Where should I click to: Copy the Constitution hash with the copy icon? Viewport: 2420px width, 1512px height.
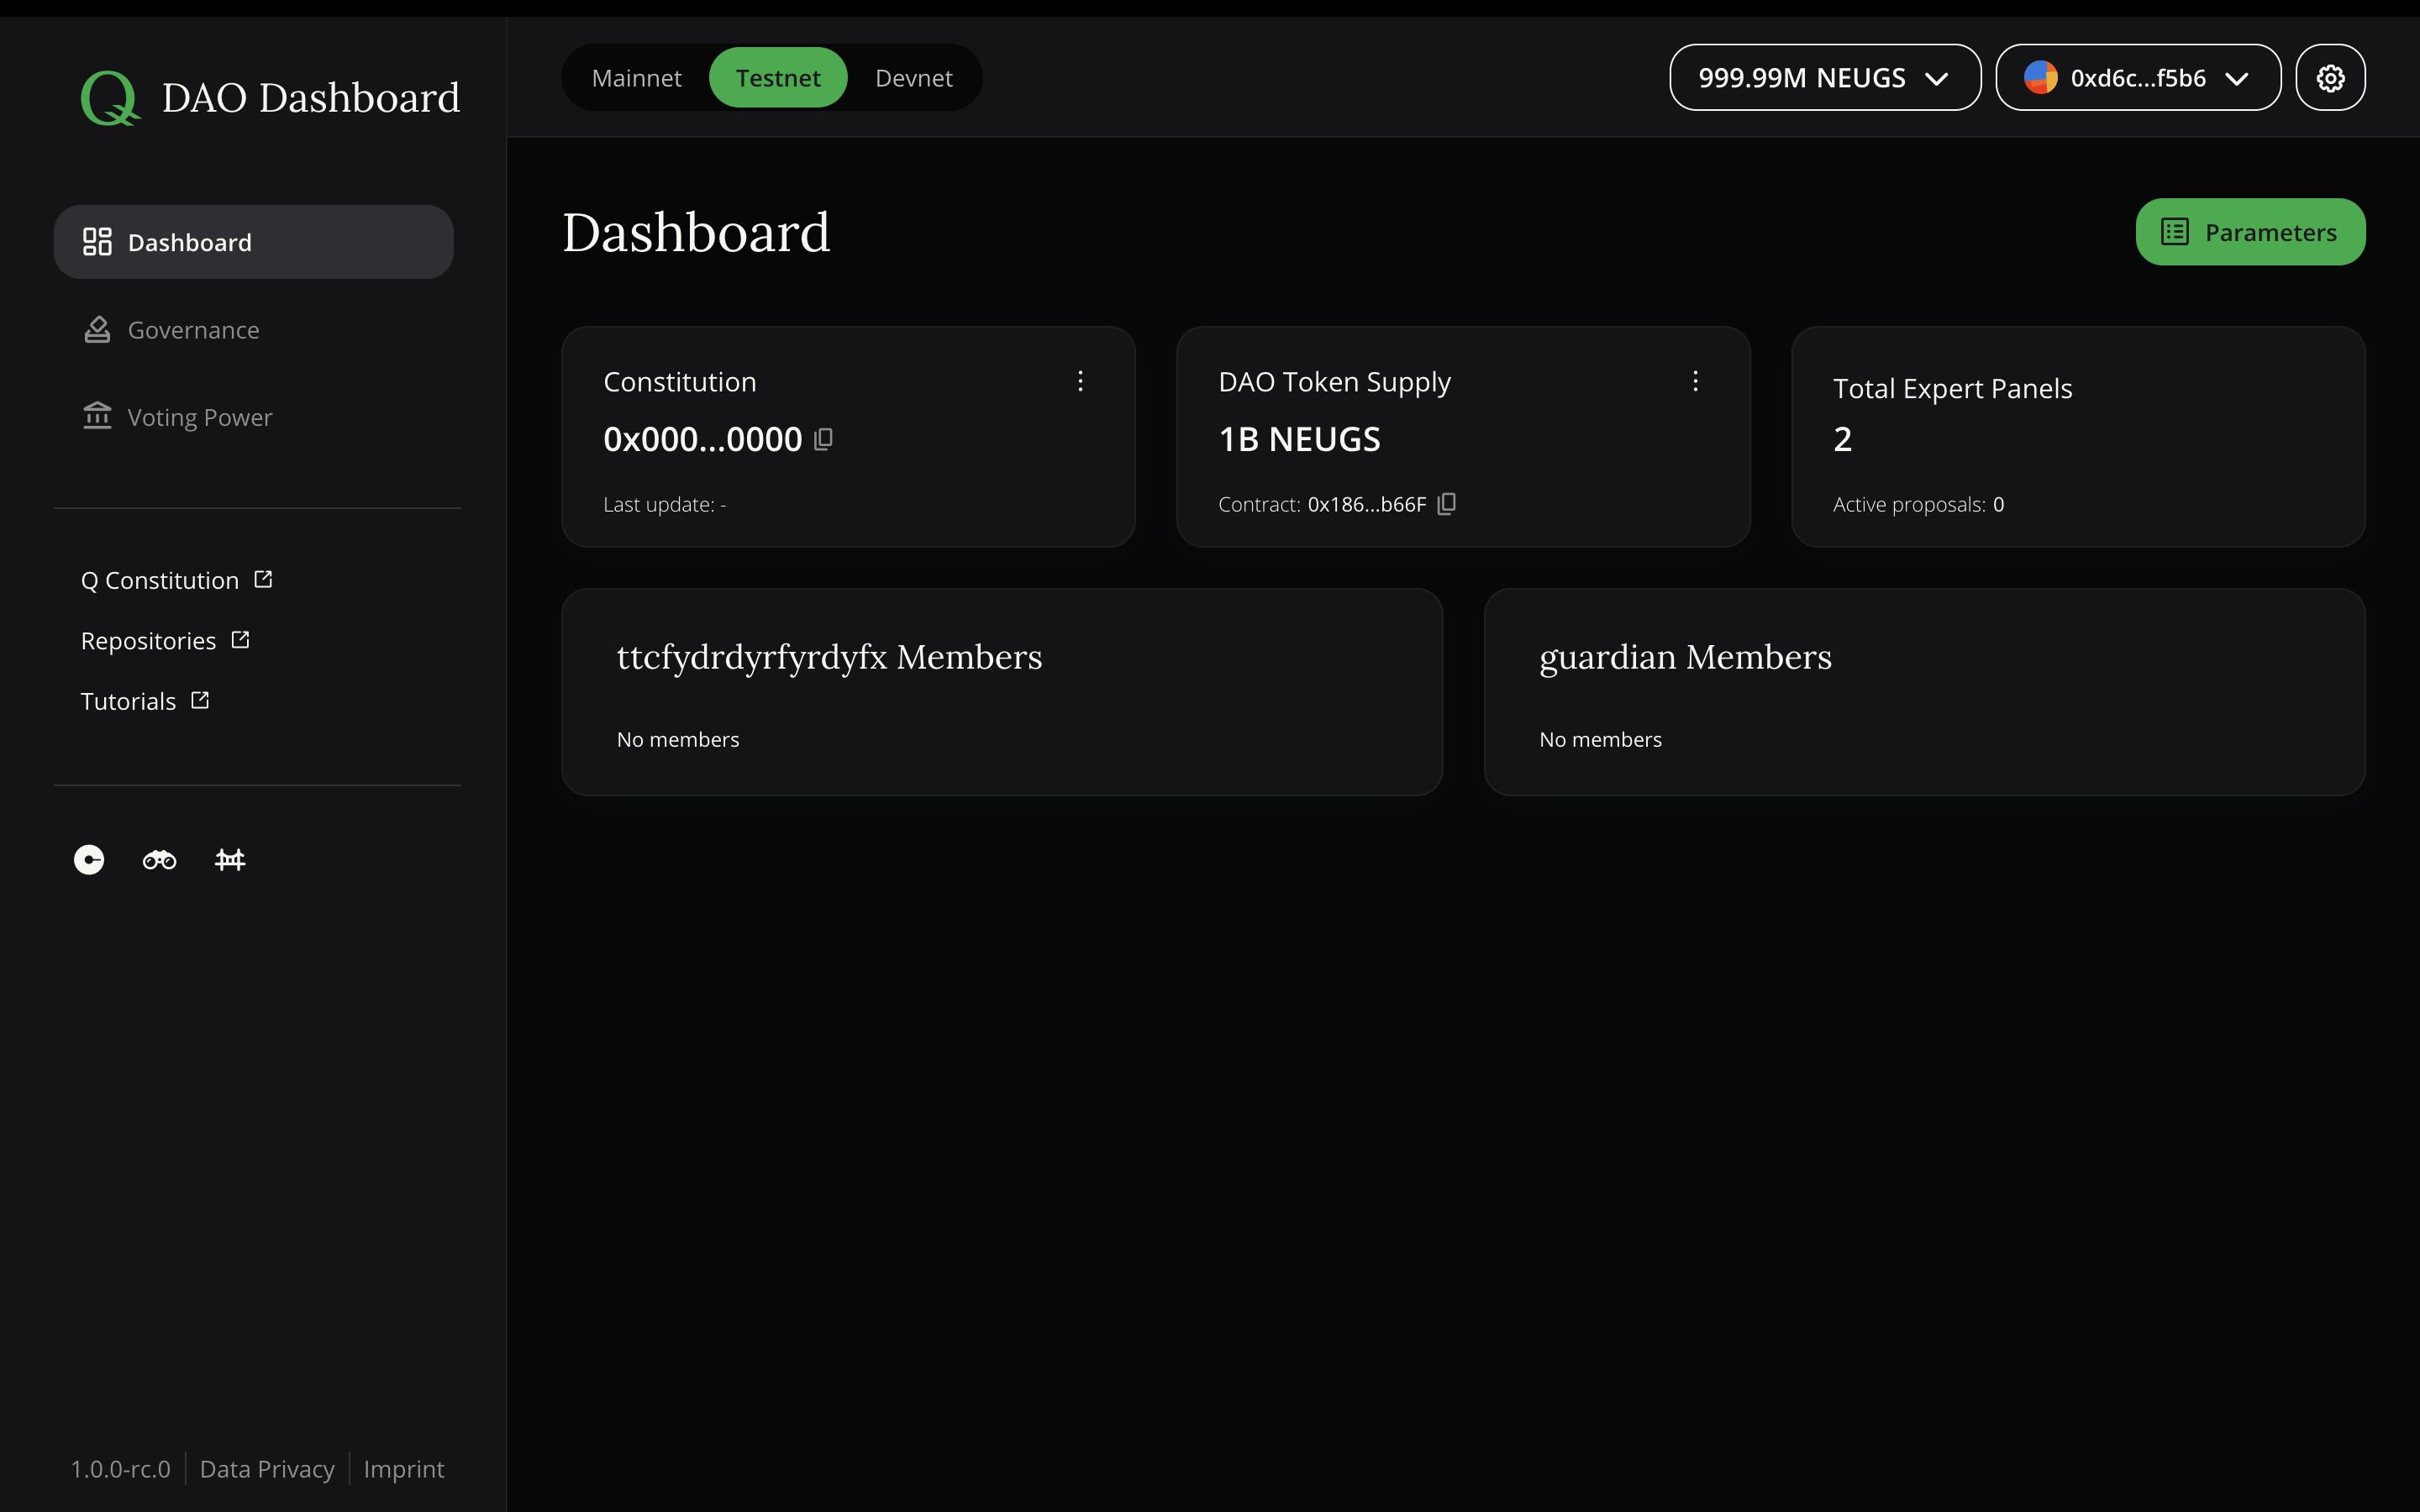click(x=822, y=439)
